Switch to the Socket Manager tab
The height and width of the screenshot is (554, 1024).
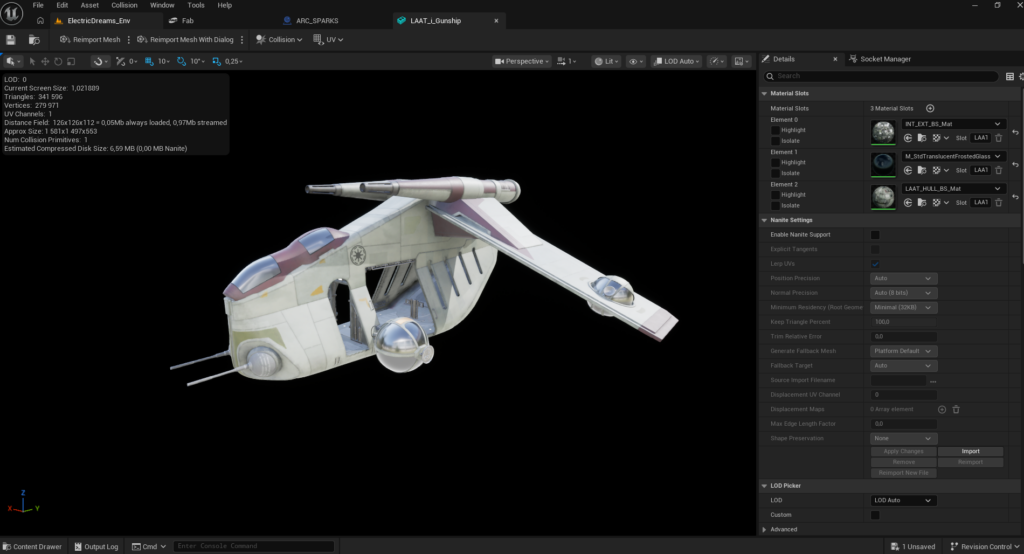tap(880, 59)
